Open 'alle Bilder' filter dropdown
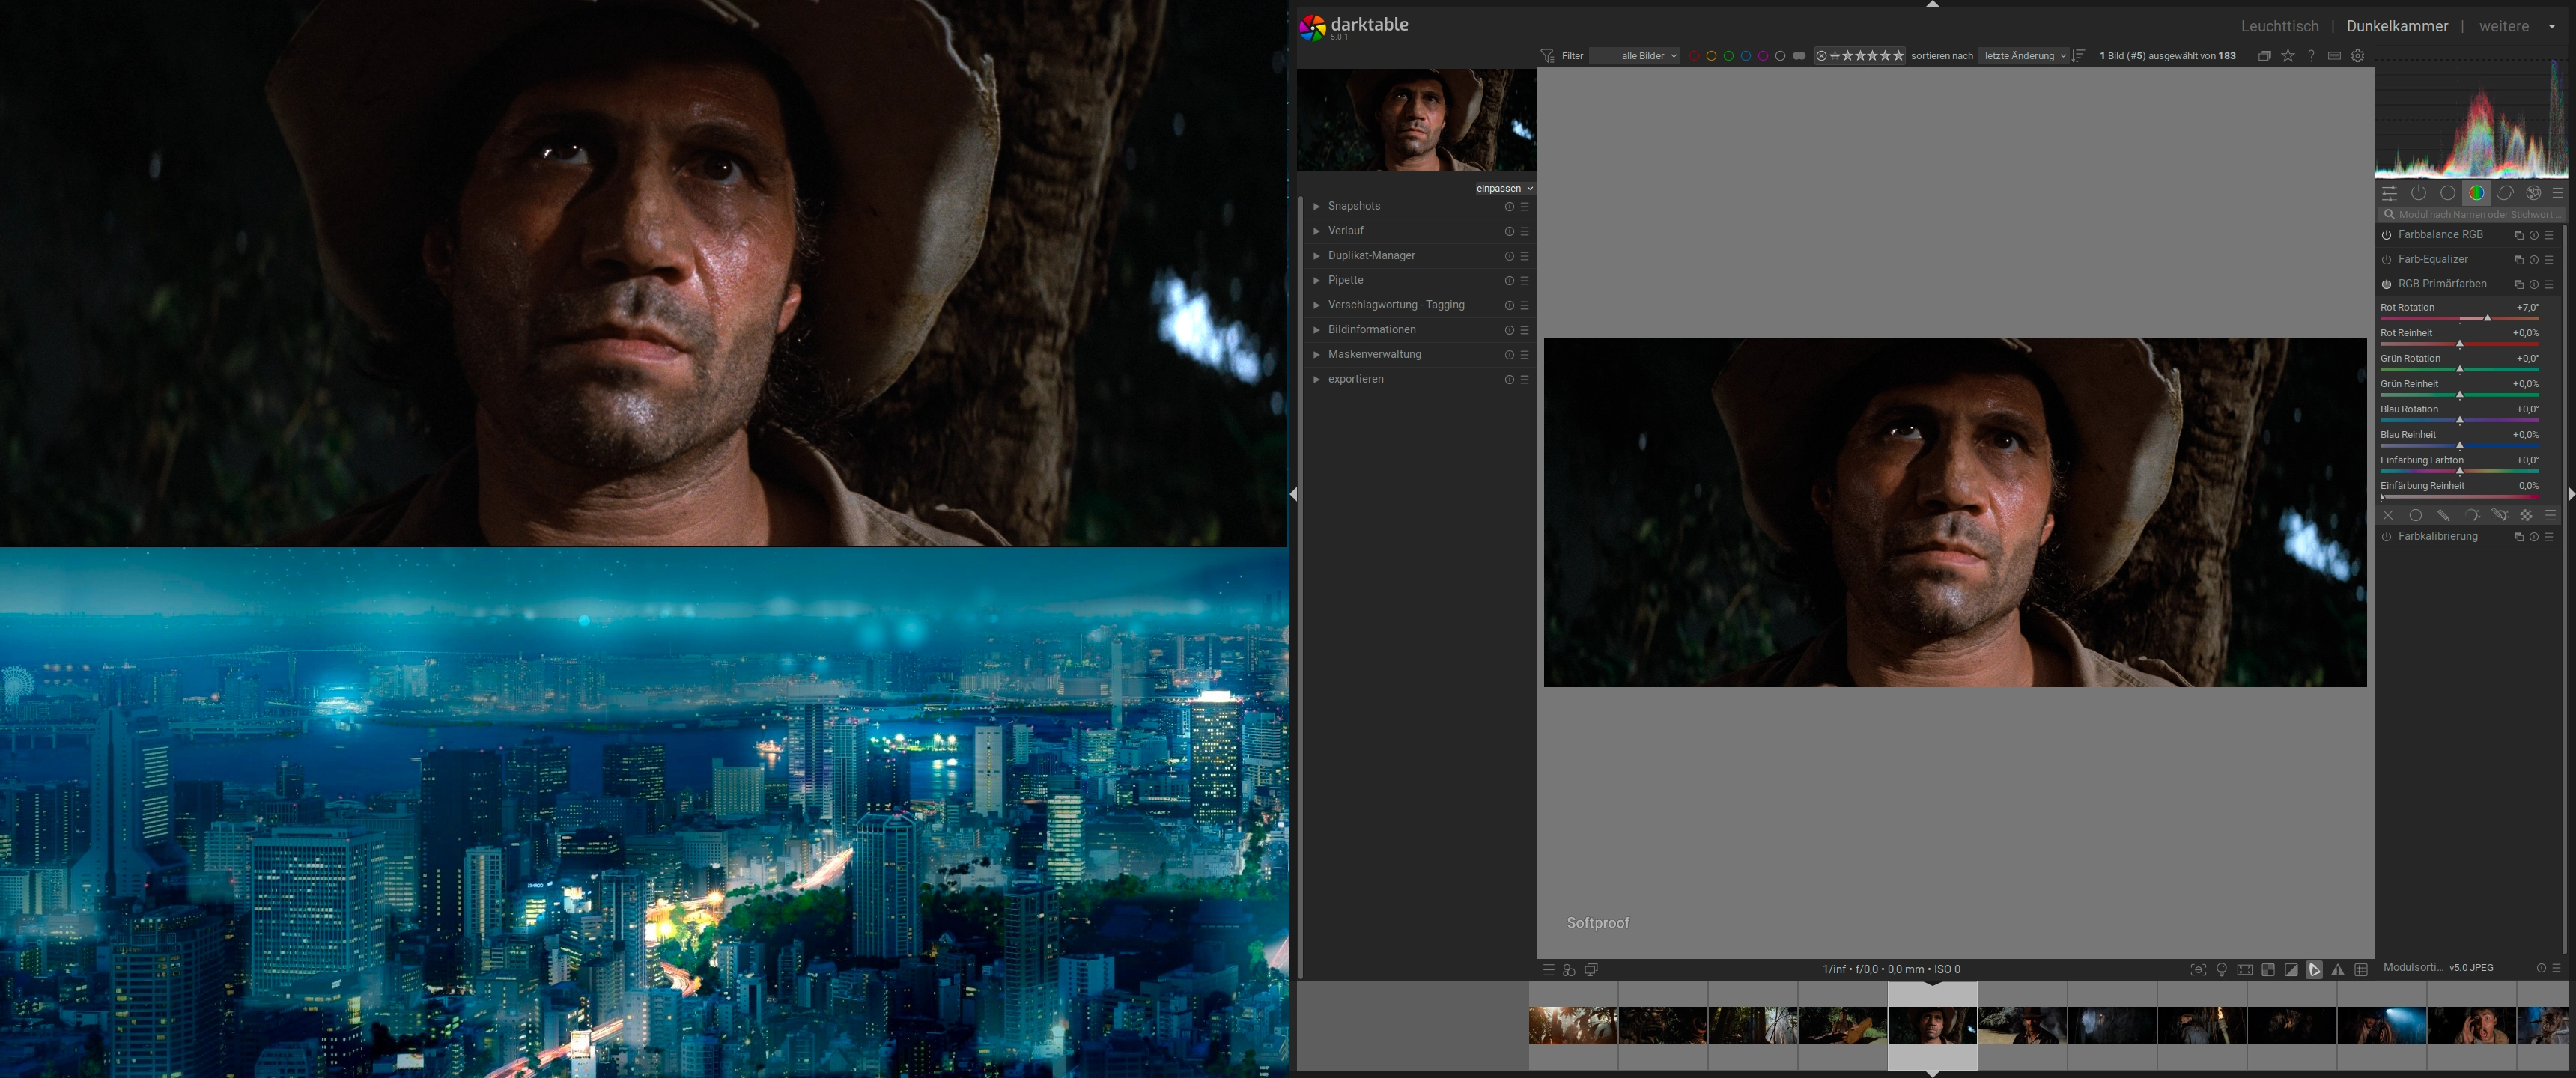Screen dimensions: 2576x1078 (1635, 56)
